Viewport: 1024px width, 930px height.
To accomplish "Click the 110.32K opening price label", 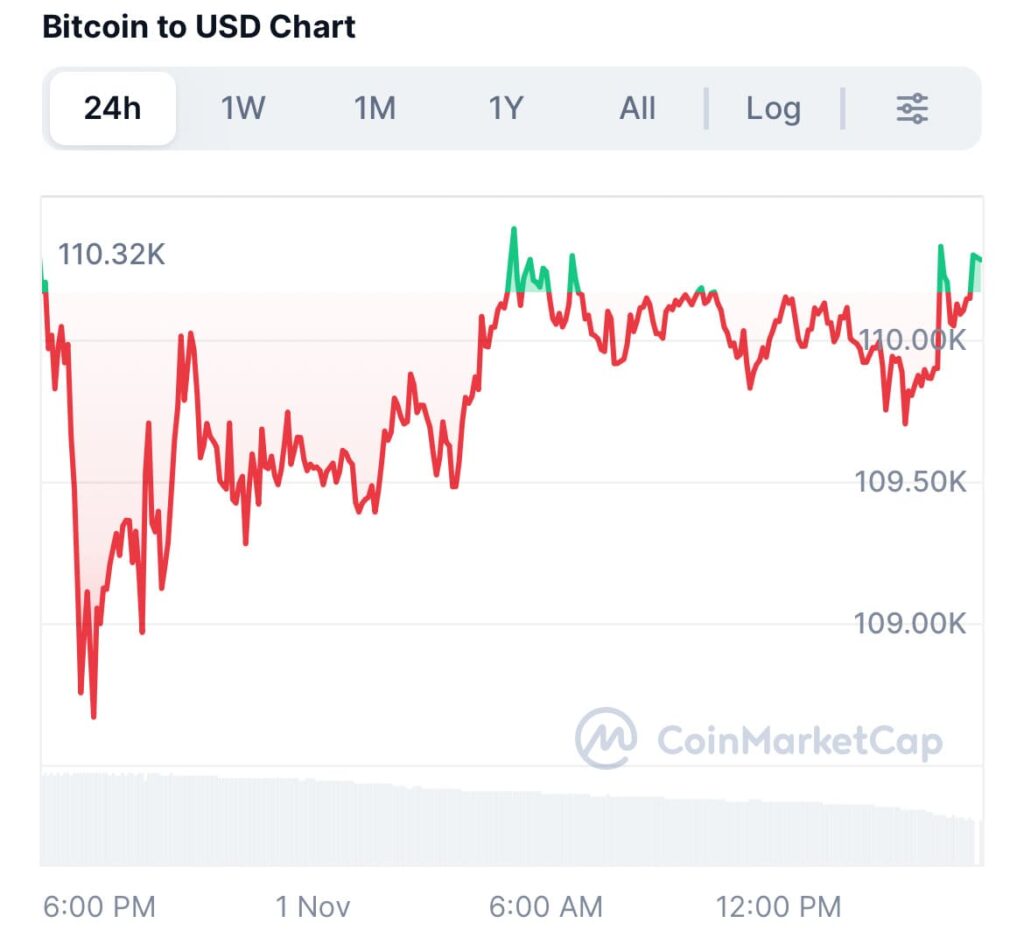I will coord(111,254).
